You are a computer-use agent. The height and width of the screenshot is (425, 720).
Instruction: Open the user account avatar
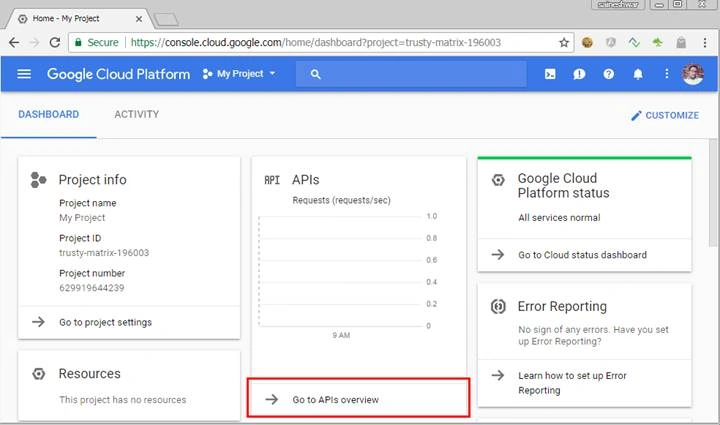(x=693, y=74)
